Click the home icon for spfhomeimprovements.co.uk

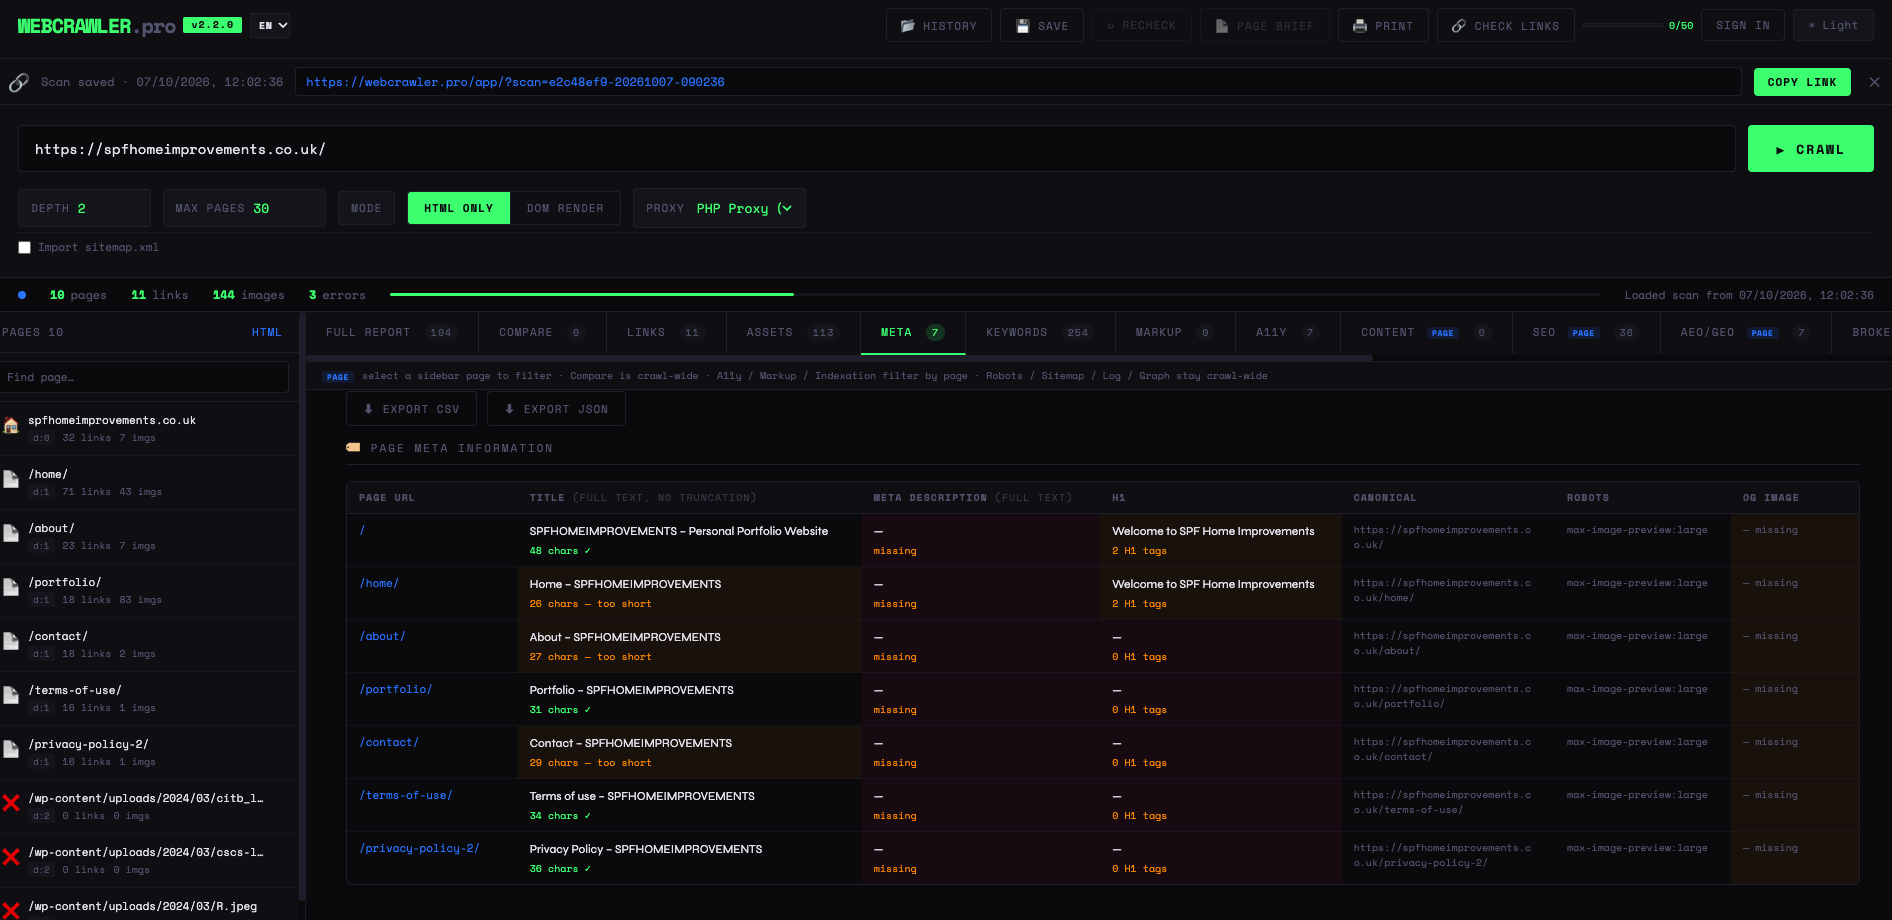point(11,426)
